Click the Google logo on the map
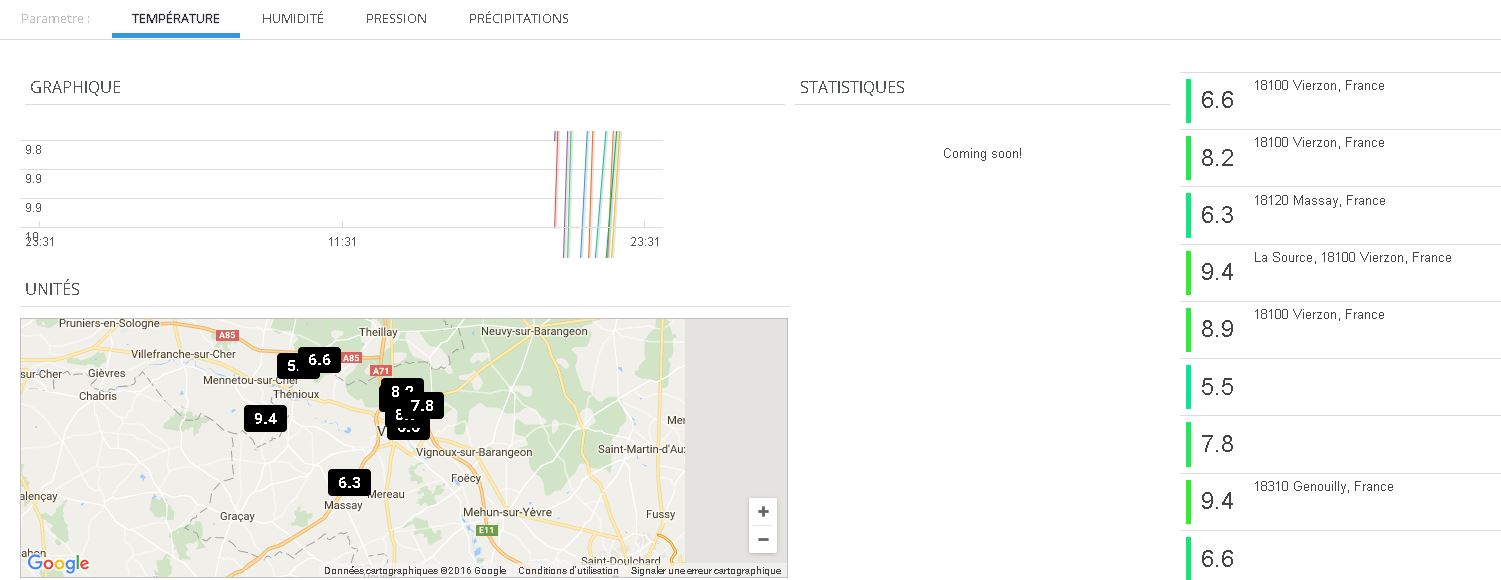 [58, 564]
